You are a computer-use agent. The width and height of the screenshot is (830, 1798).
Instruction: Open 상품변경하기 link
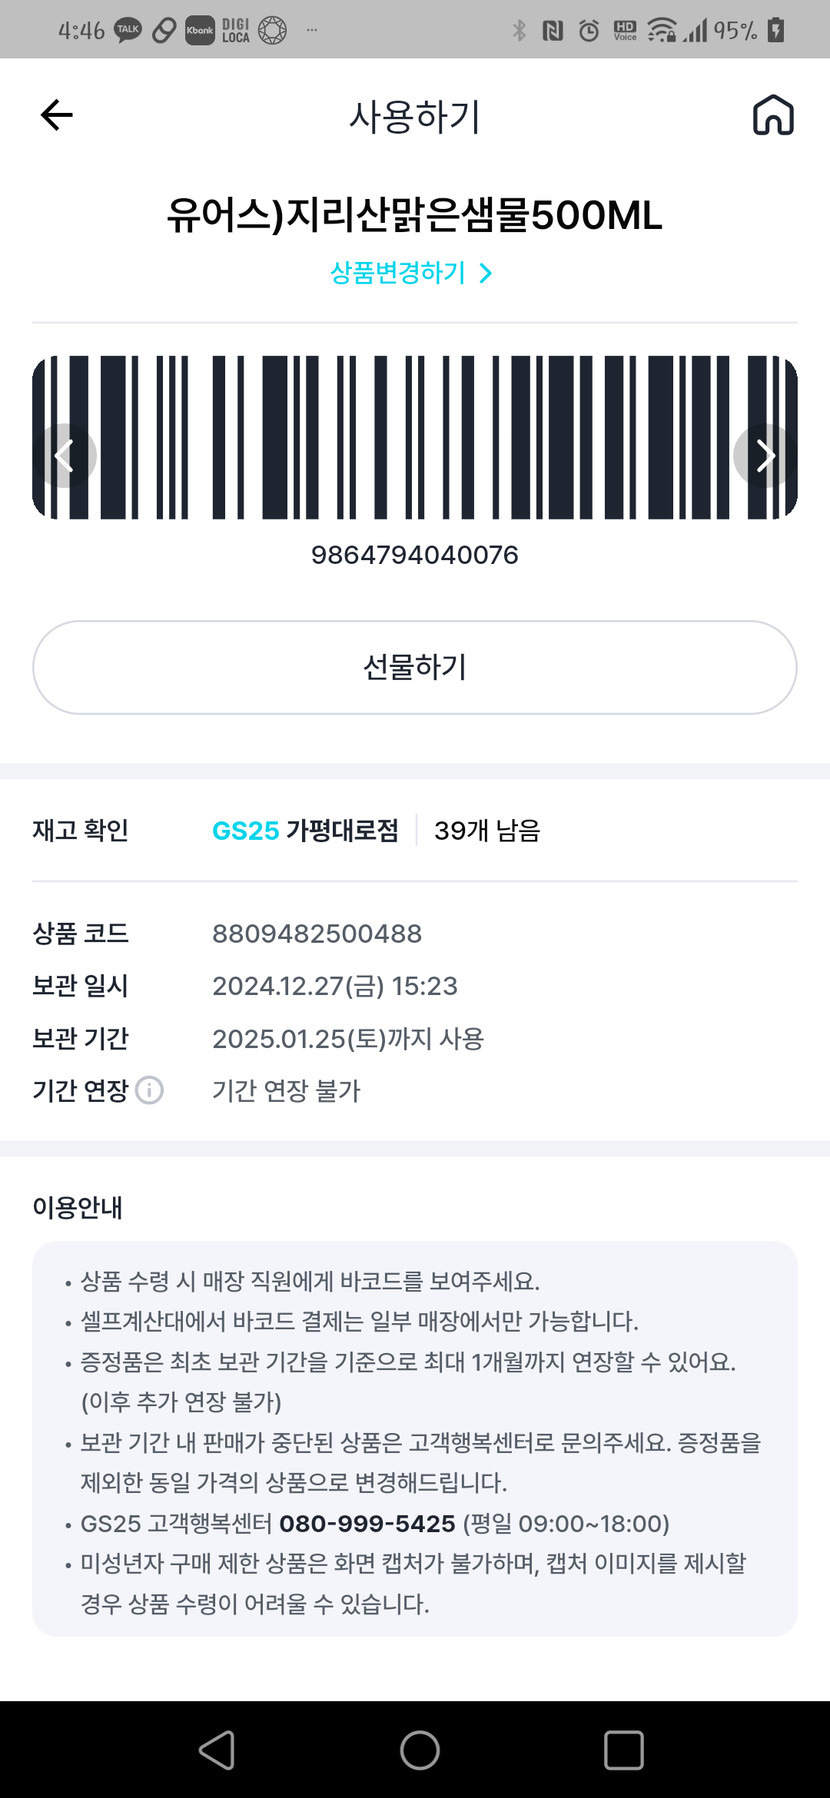pyautogui.click(x=411, y=272)
